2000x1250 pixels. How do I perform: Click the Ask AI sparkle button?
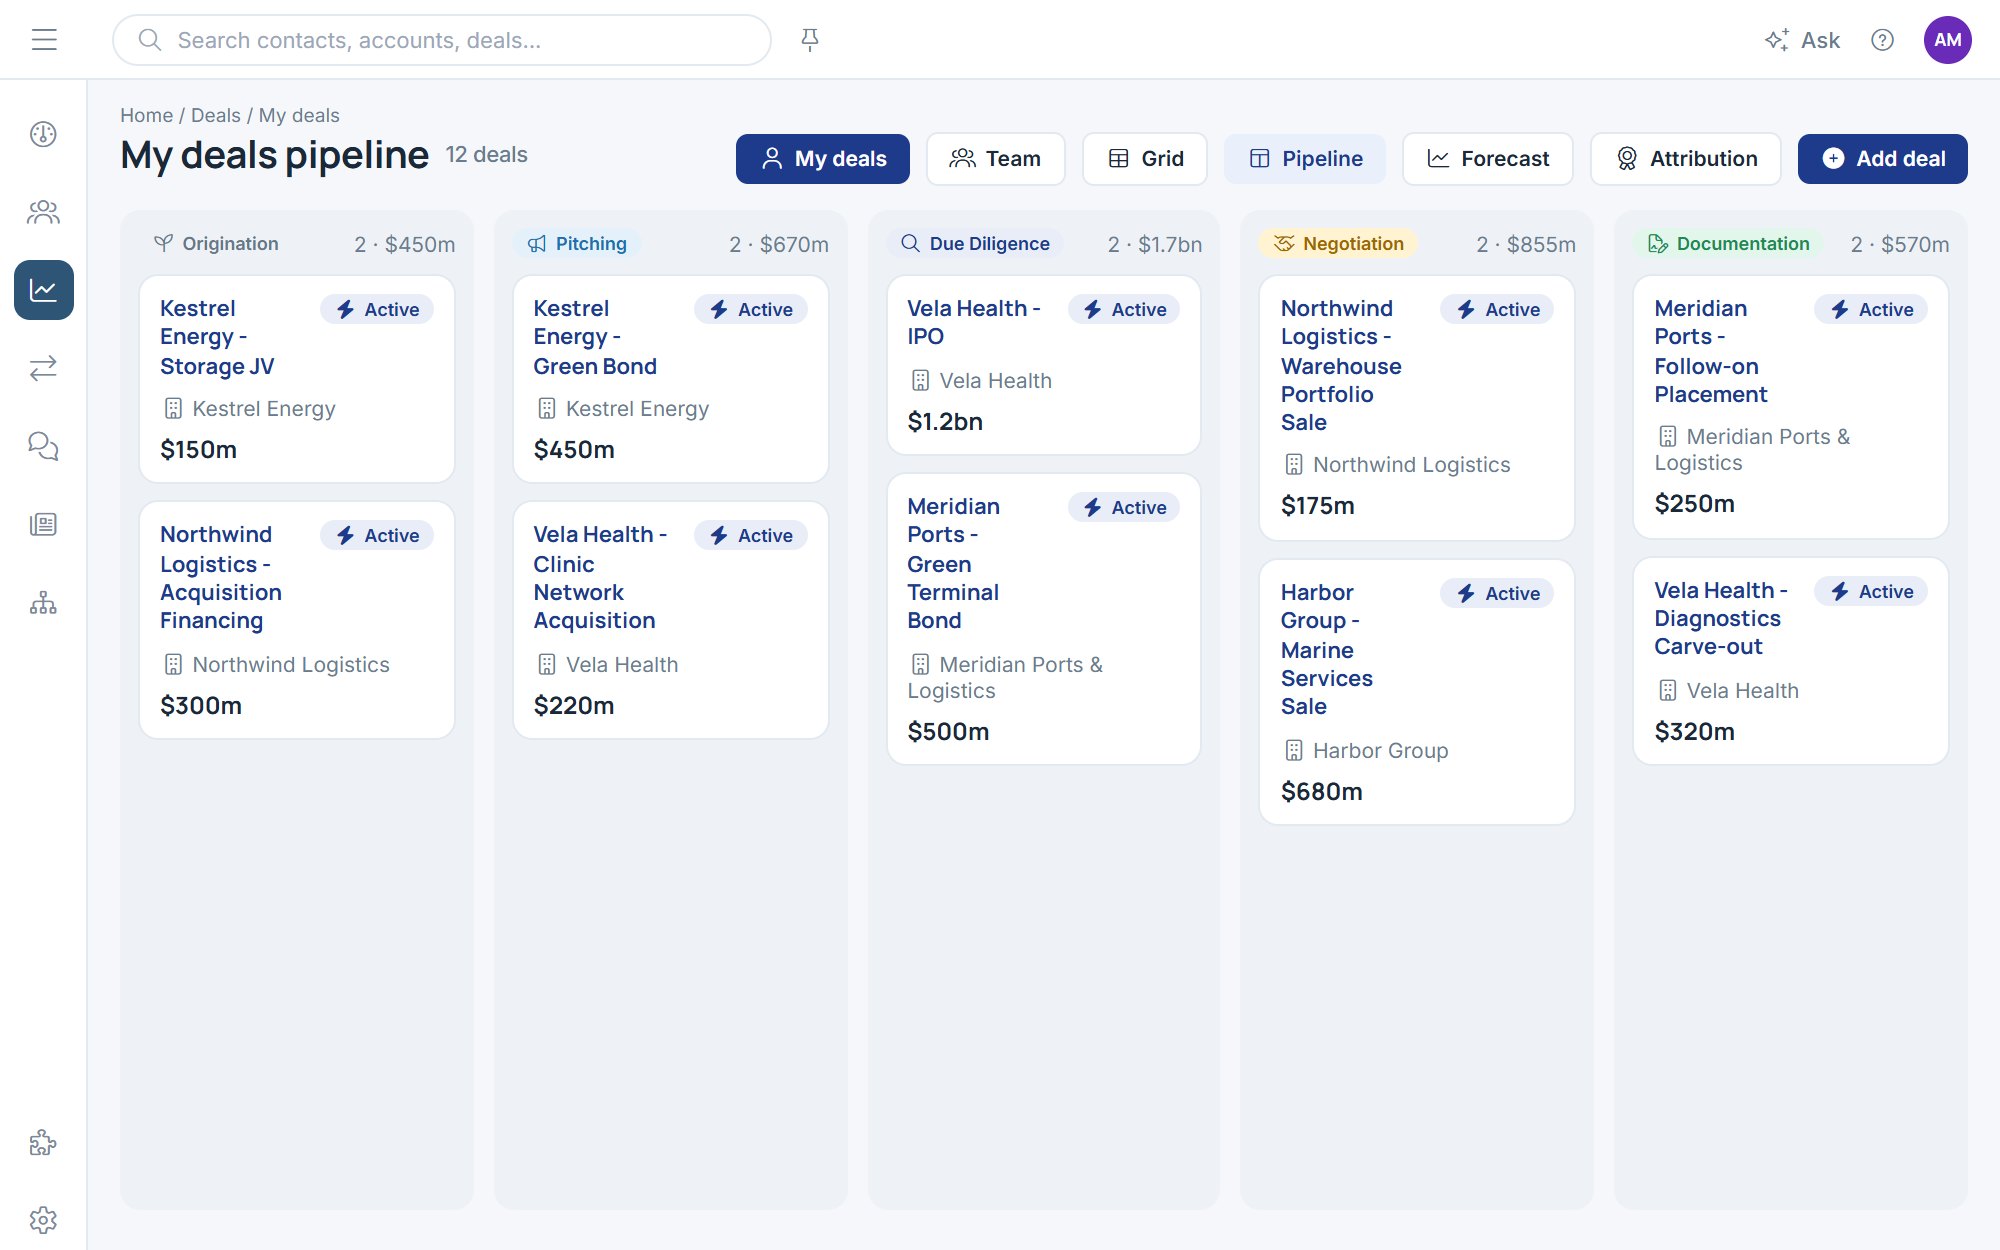pos(1802,40)
